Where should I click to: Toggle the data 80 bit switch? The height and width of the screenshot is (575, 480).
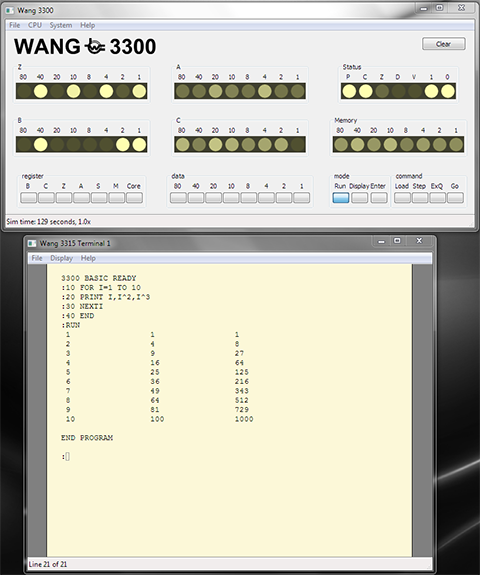click(x=178, y=198)
